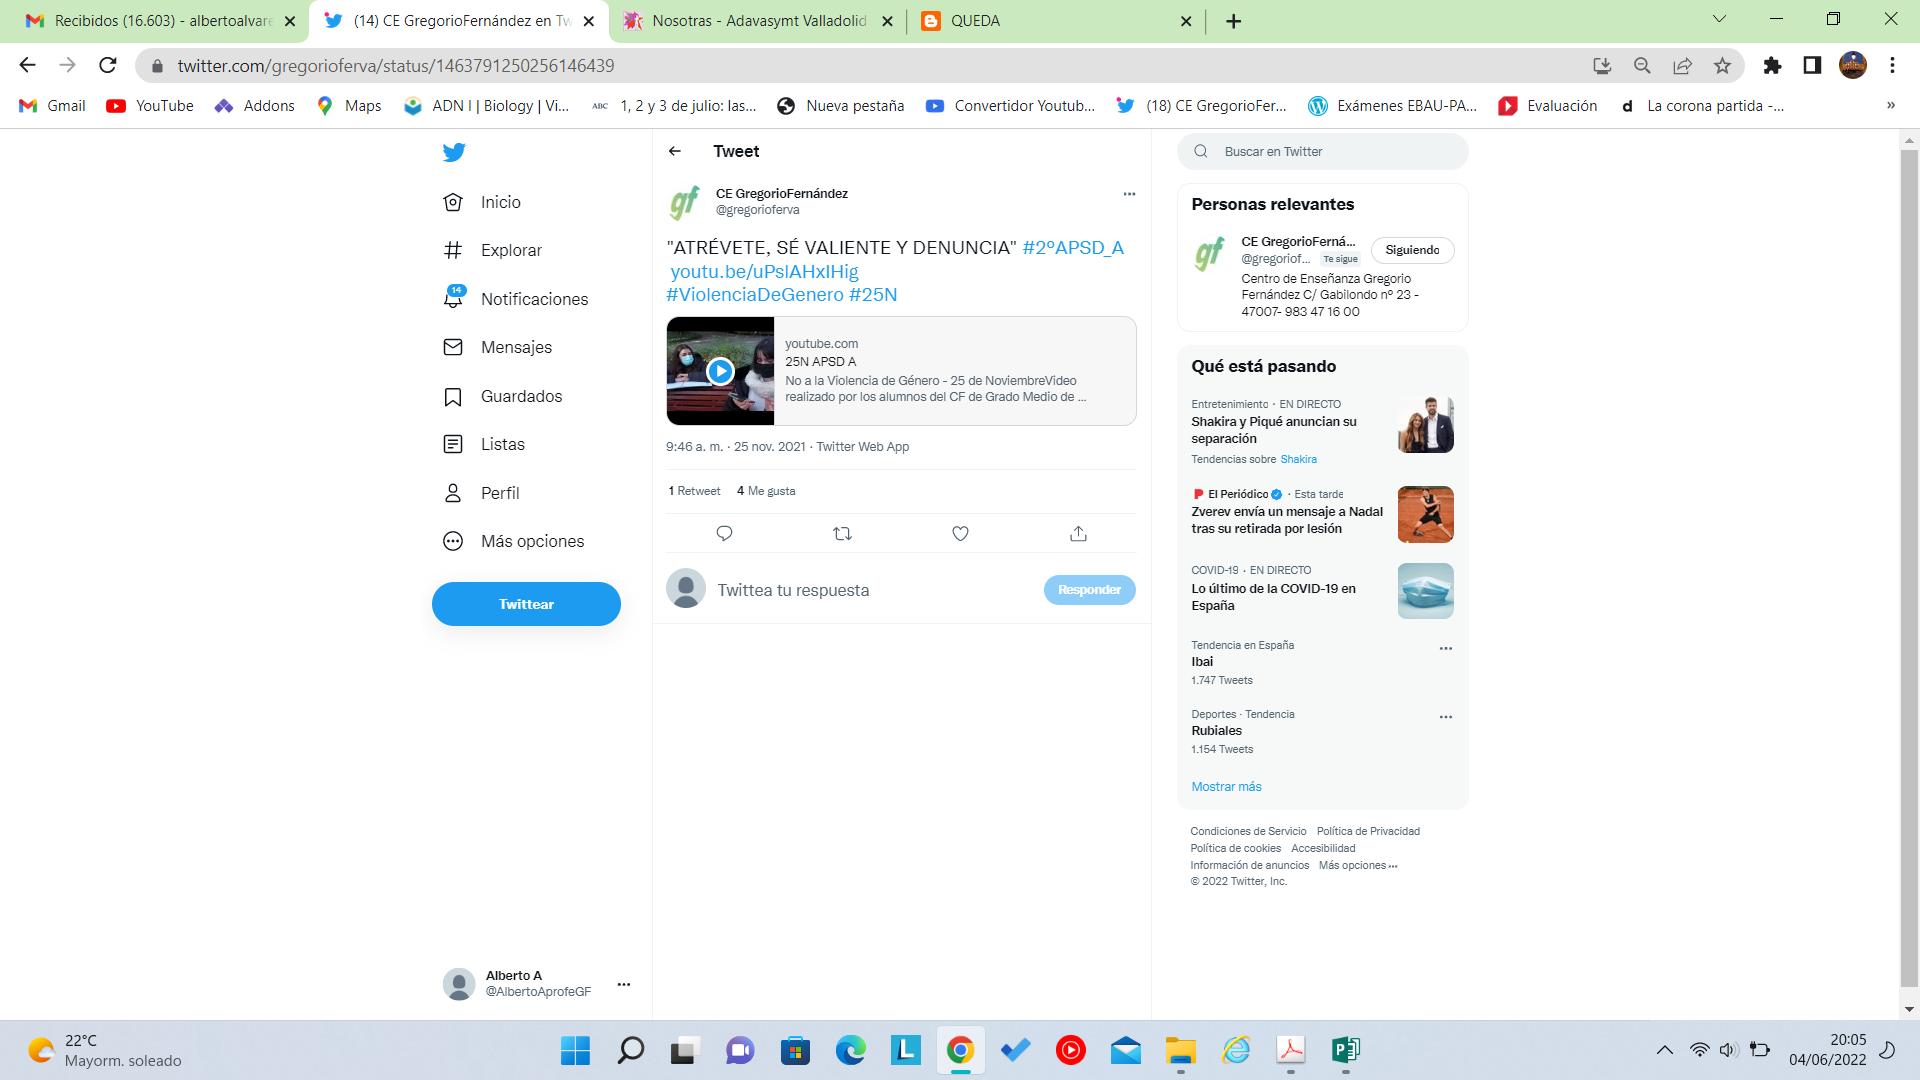Open the Windows Start button

(575, 1050)
